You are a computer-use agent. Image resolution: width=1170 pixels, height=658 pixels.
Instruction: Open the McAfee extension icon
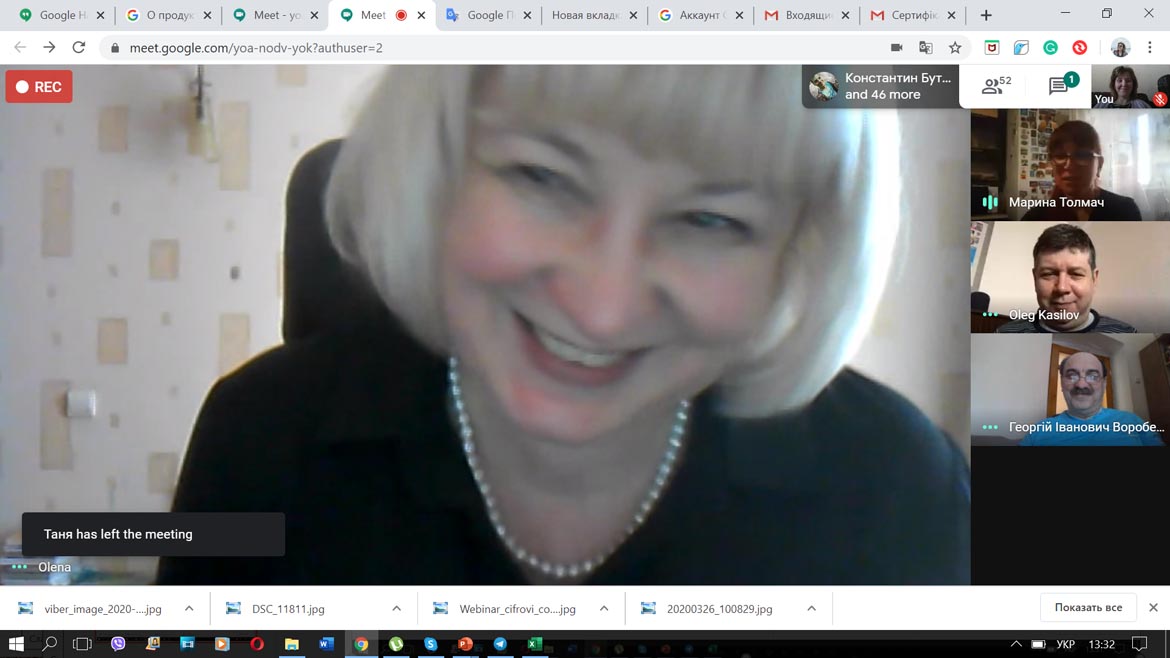pos(992,48)
